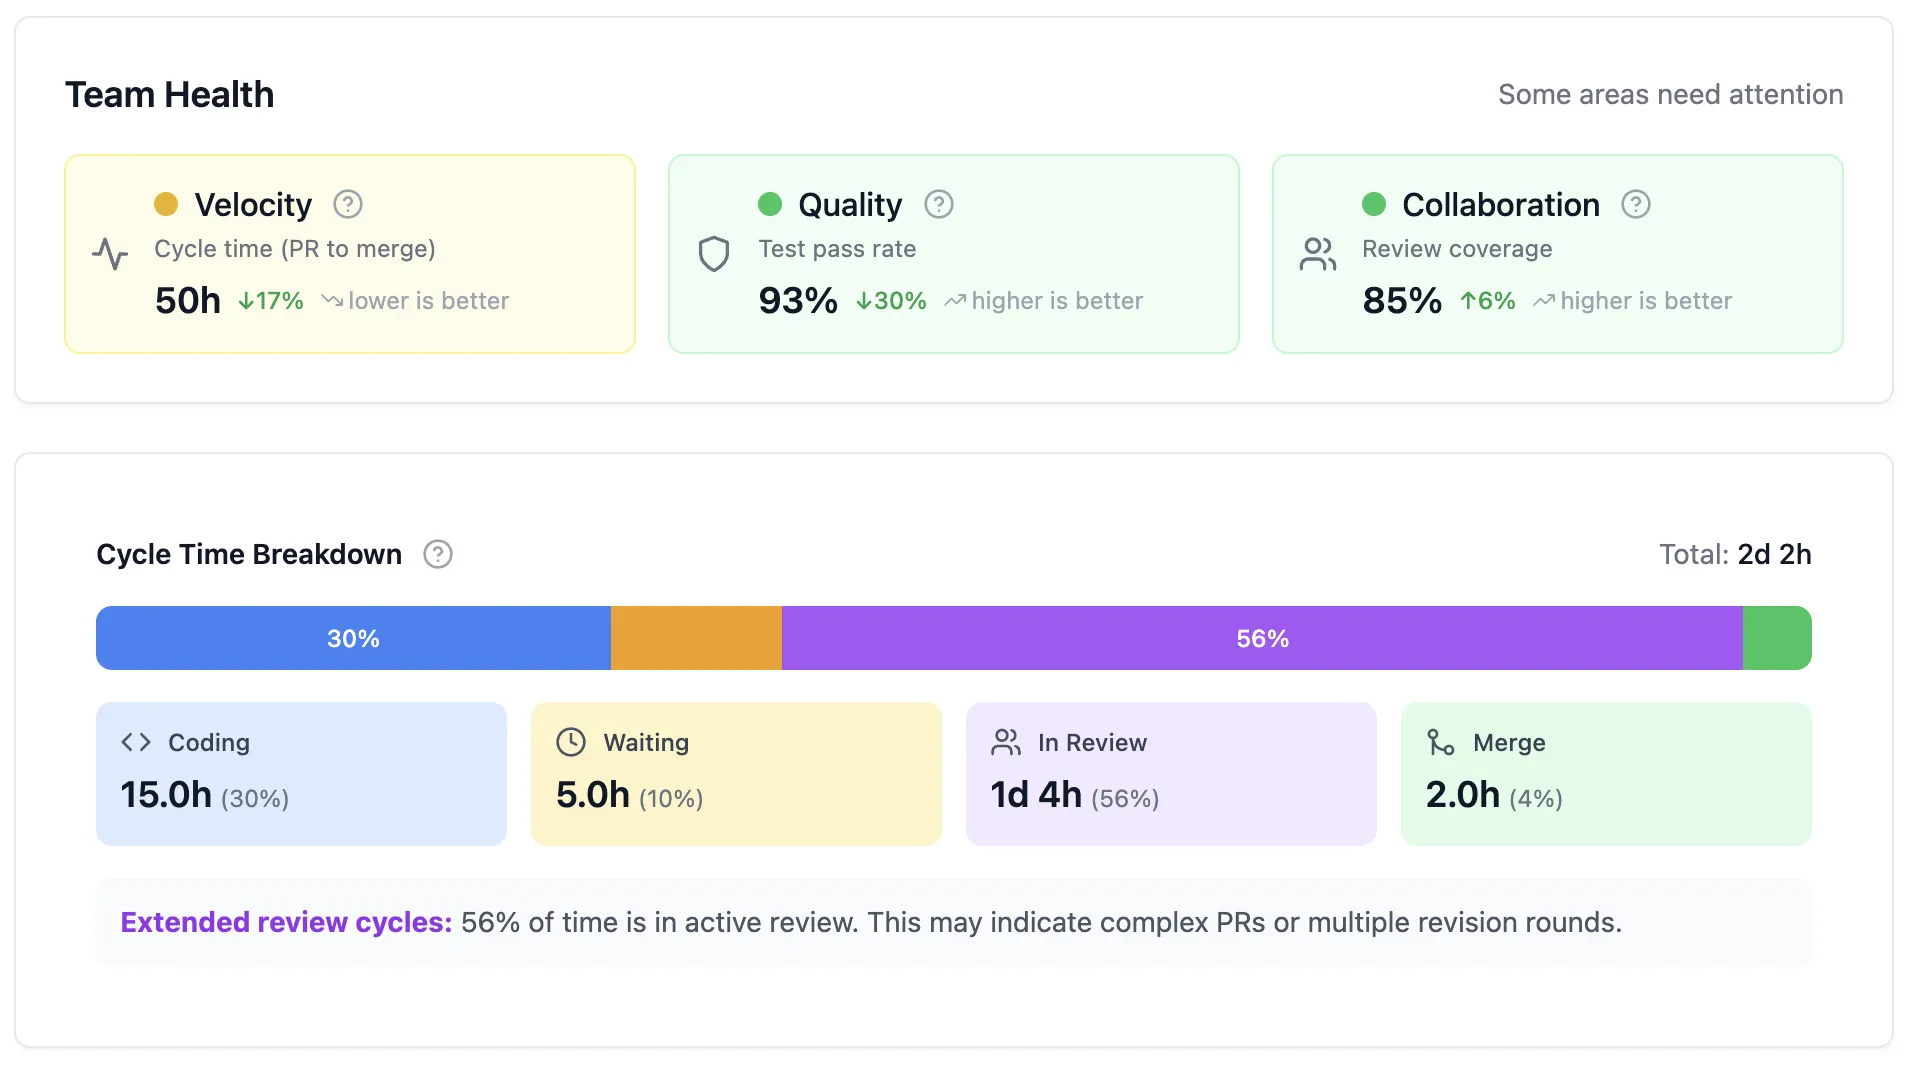Click the Merge branch icon
The height and width of the screenshot is (1068, 1915).
[1441, 742]
